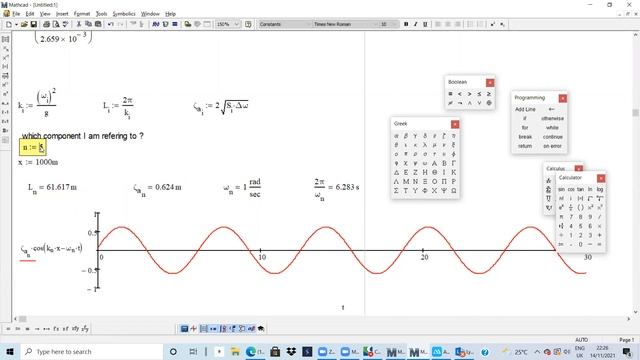
Task: Print the worksheet with the printer icon
Action: pyautogui.click(x=47, y=24)
